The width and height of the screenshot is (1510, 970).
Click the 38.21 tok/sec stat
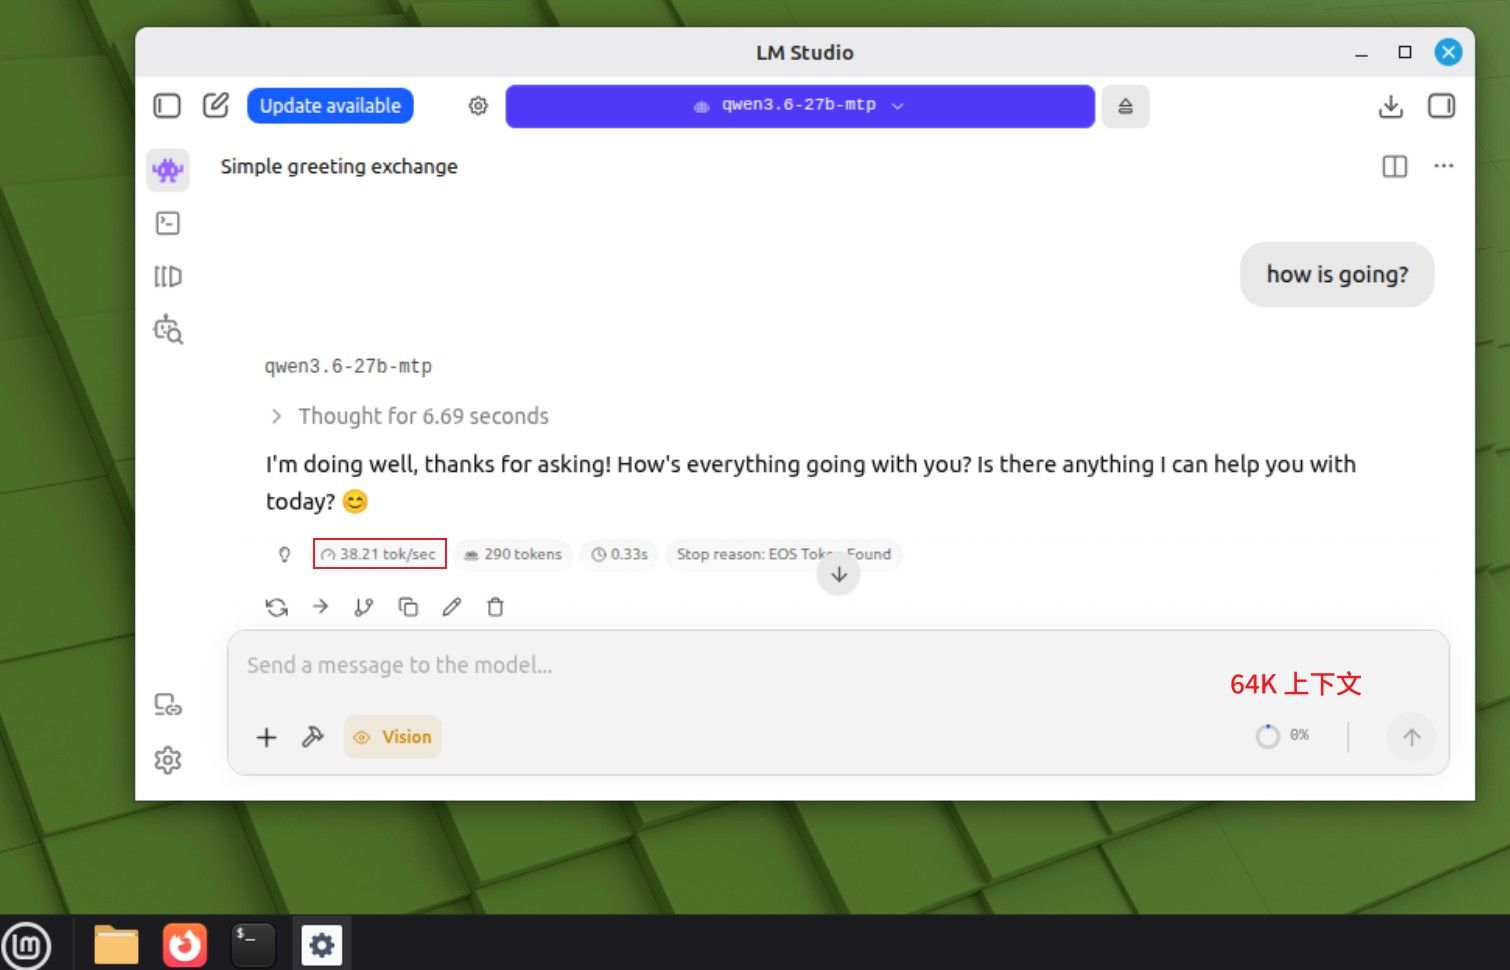pos(380,554)
